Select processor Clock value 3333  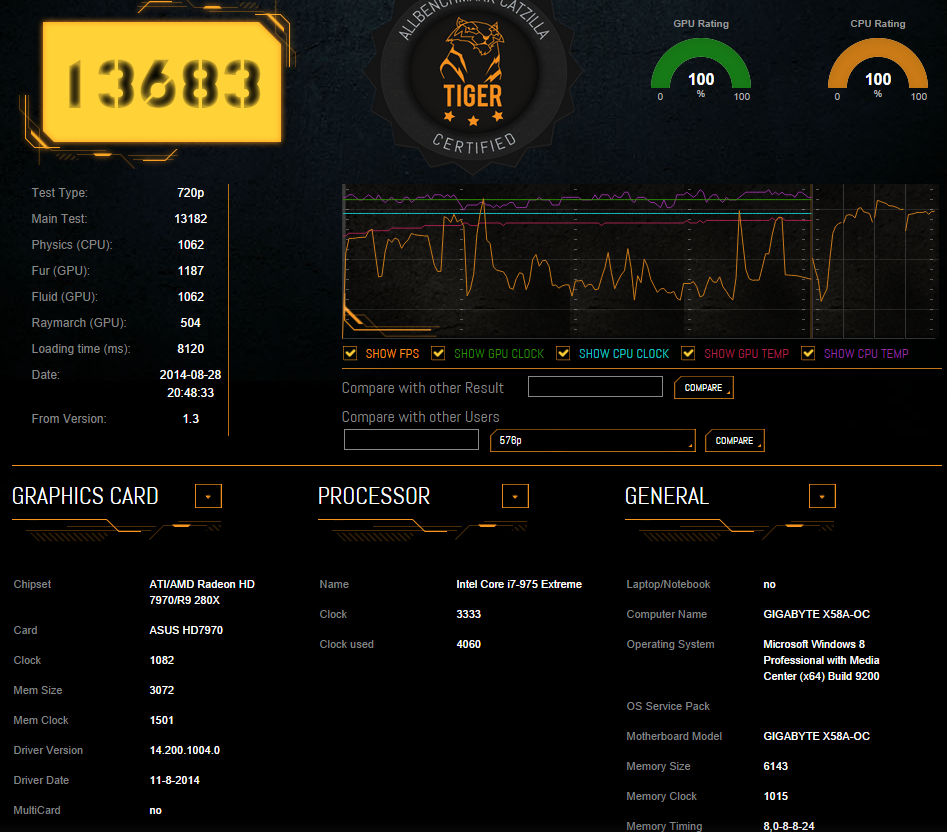[469, 614]
